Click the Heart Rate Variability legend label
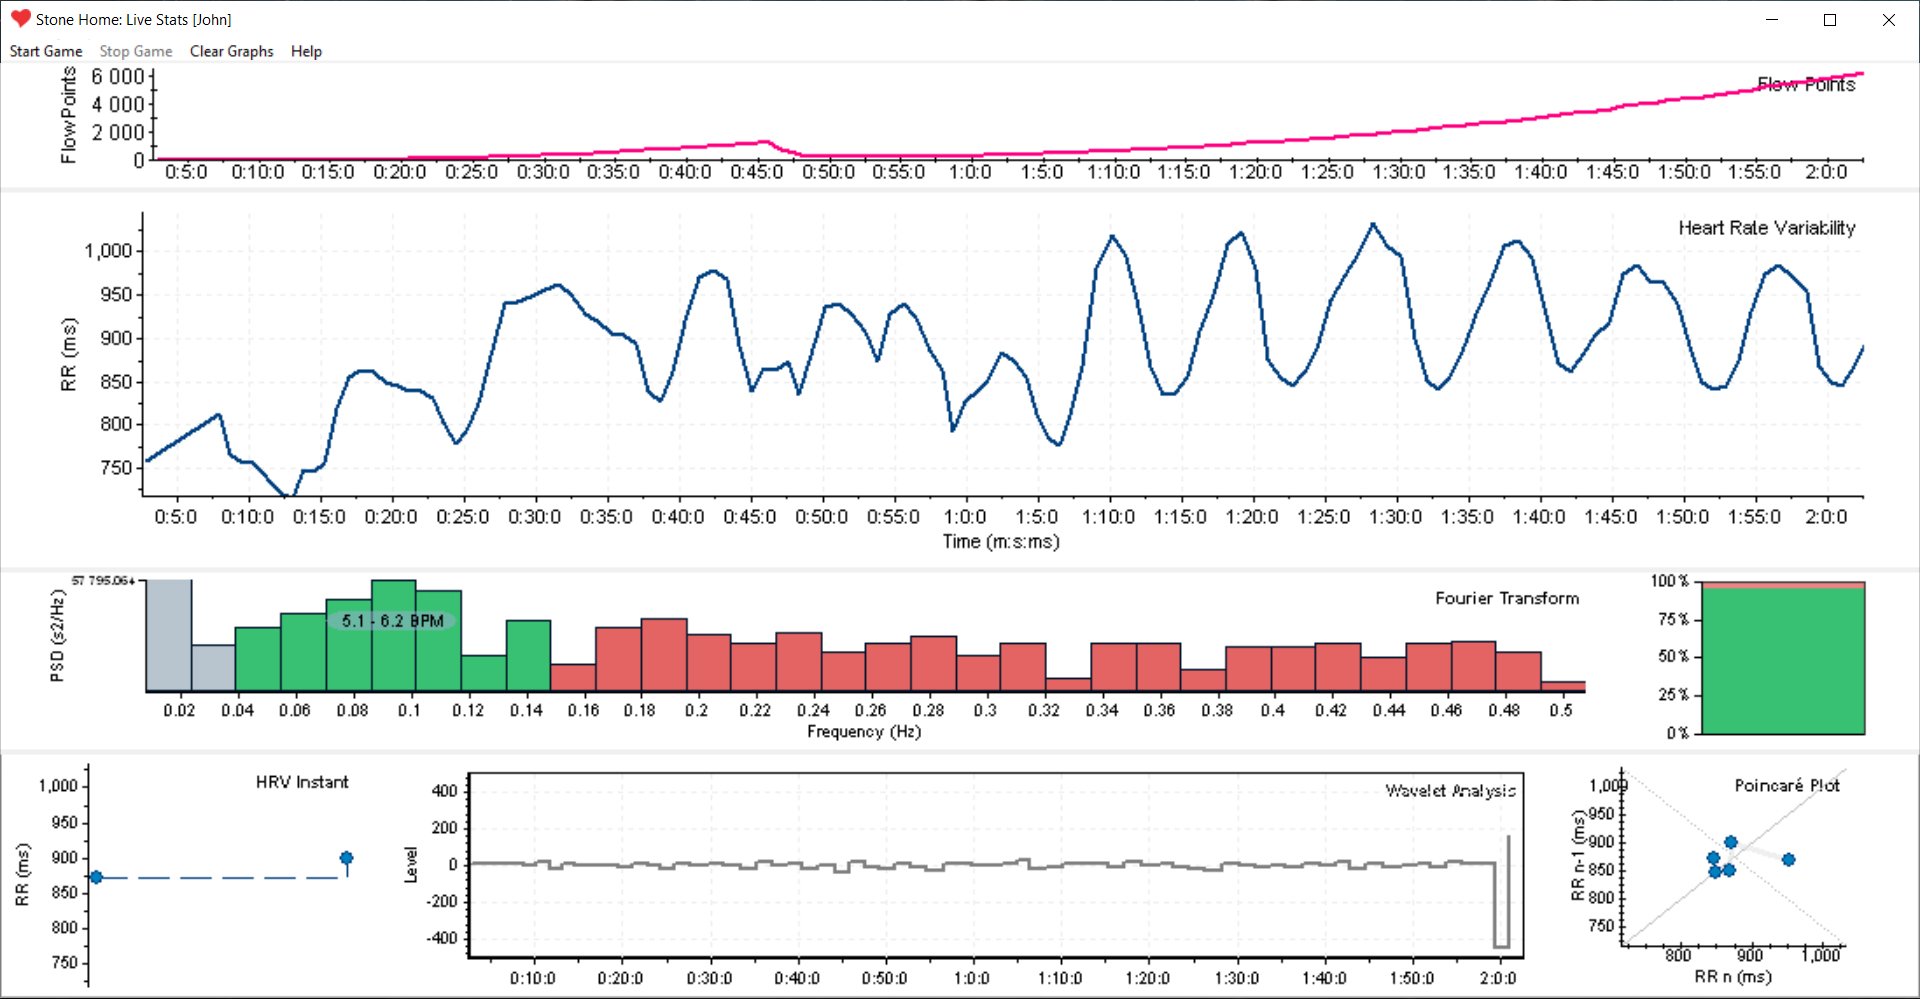The height and width of the screenshot is (999, 1920). point(1766,228)
